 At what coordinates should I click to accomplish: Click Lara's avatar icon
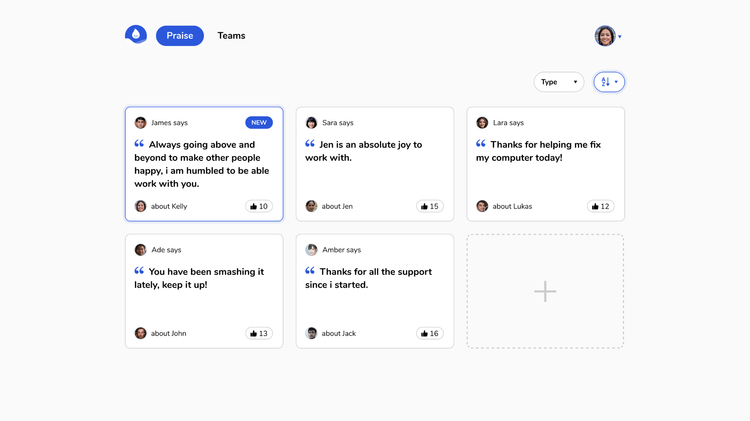pyautogui.click(x=482, y=123)
